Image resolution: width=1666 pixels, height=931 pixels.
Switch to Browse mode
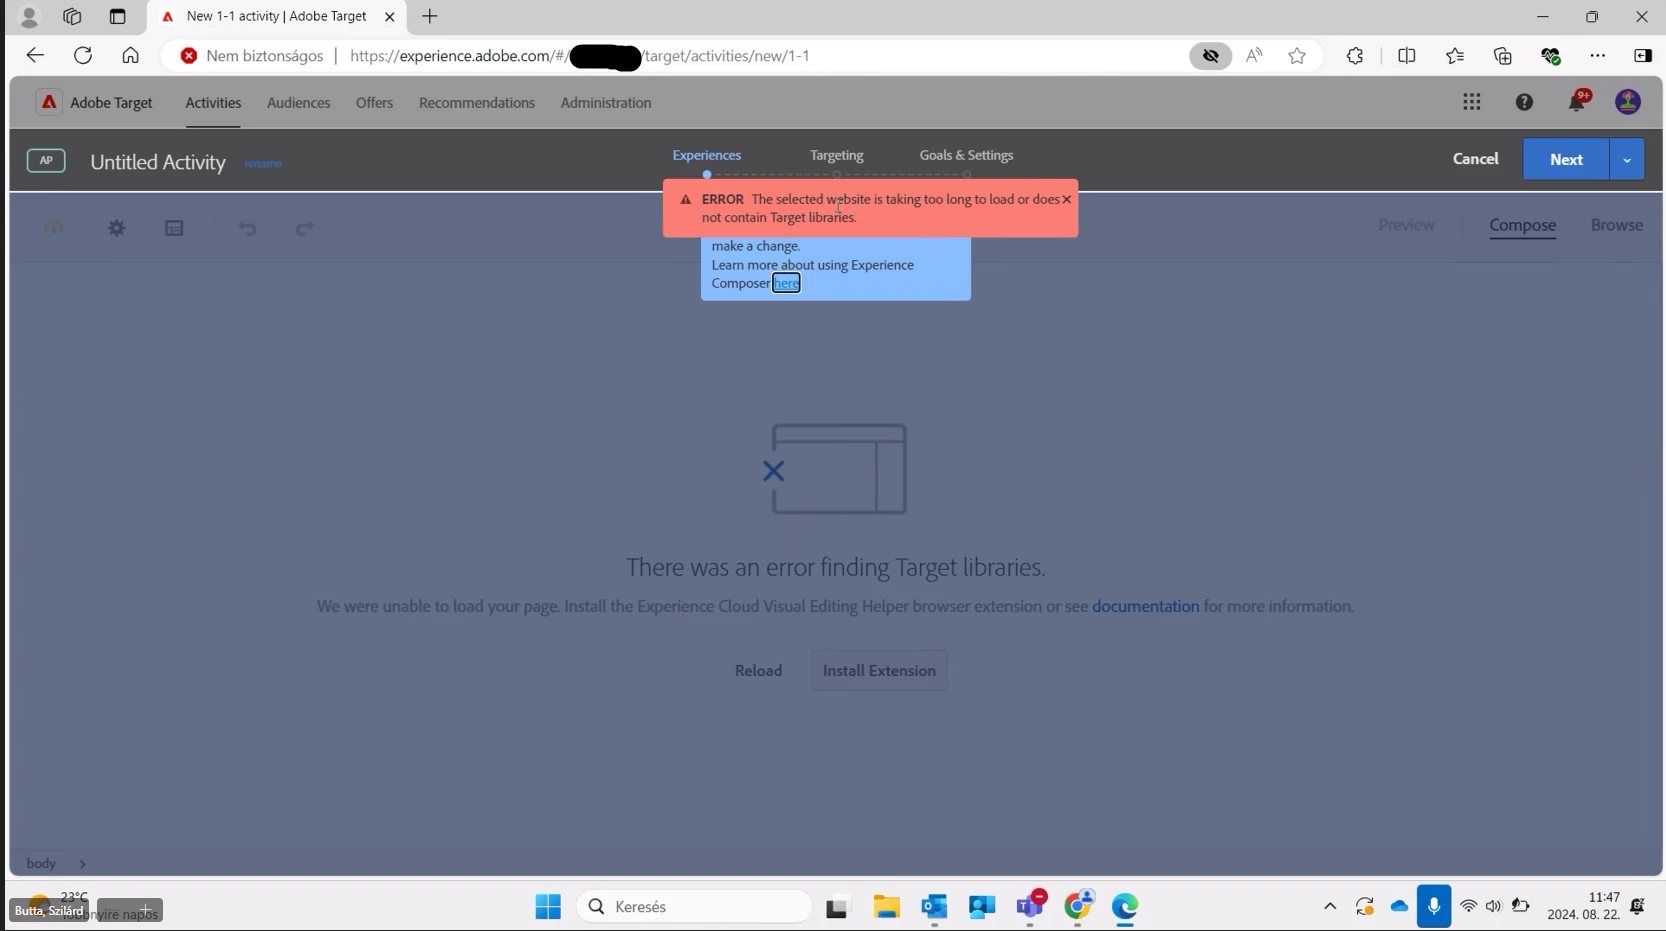coord(1617,226)
